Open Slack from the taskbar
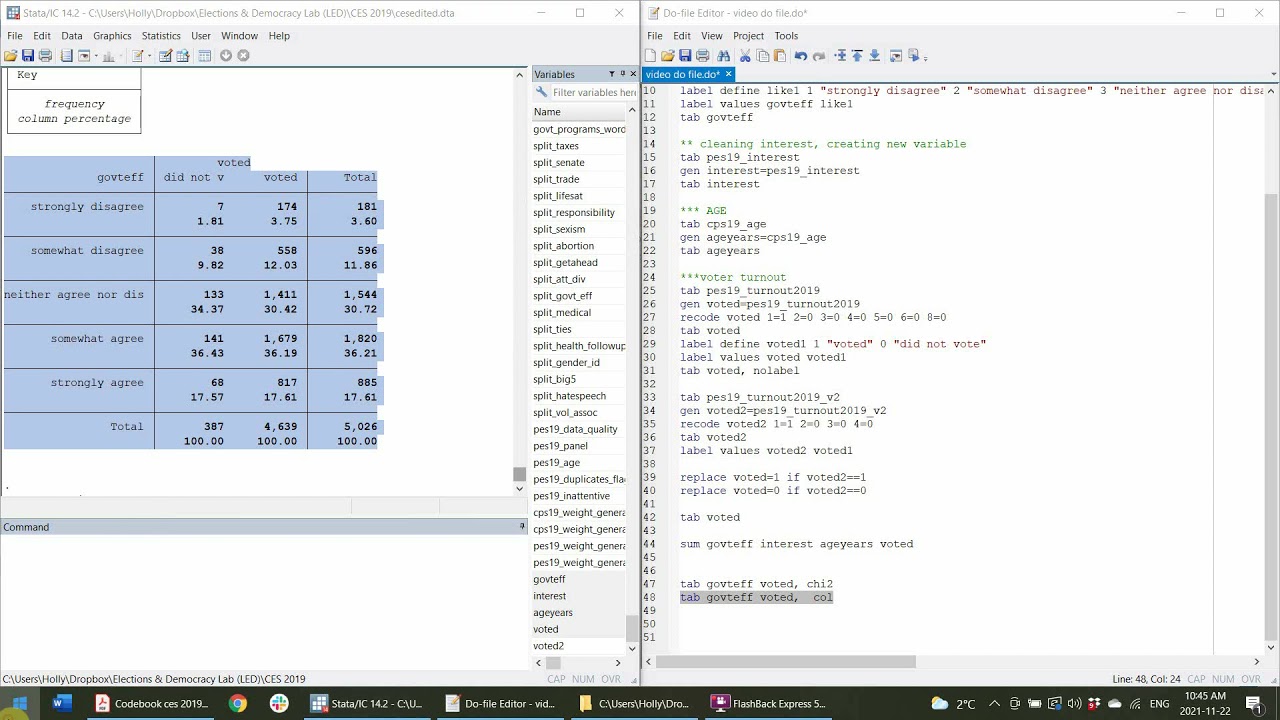The image size is (1280, 720). pyautogui.click(x=279, y=704)
